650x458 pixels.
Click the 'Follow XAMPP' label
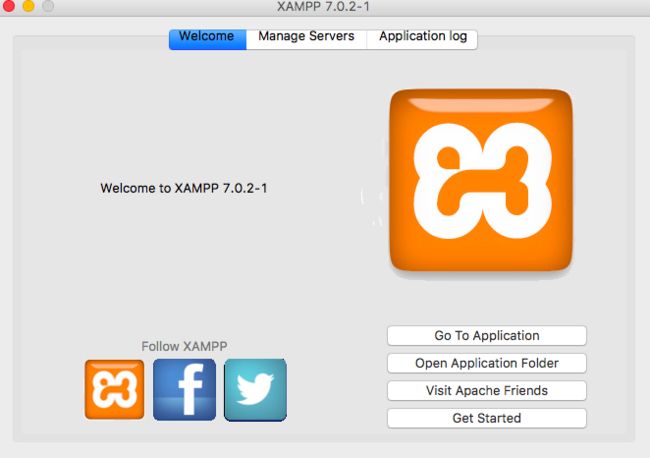(x=184, y=346)
